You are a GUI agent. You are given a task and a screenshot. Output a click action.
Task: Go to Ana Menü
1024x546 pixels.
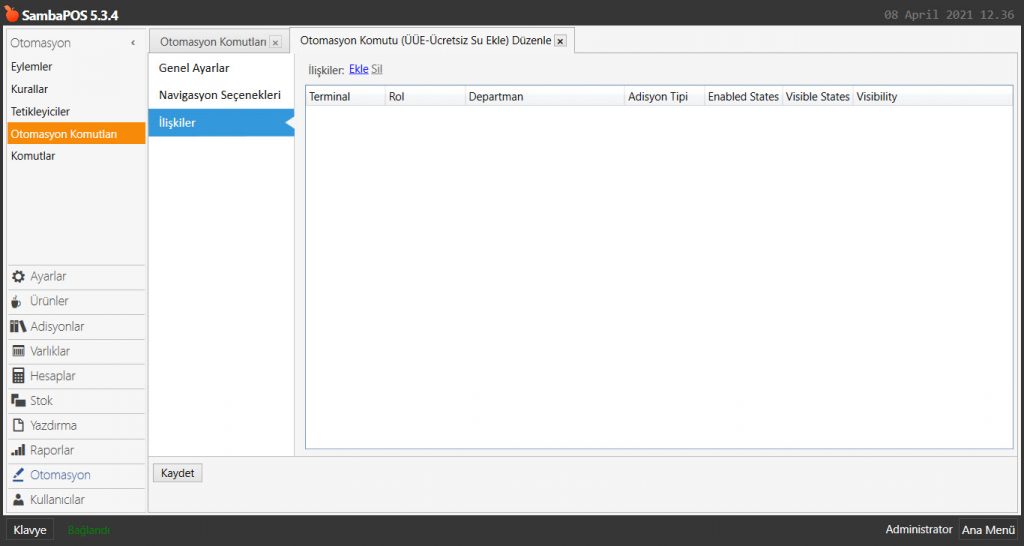[987, 530]
